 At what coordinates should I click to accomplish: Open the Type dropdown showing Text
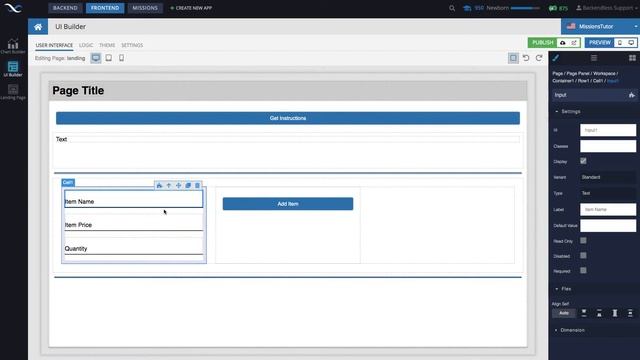pyautogui.click(x=608, y=193)
